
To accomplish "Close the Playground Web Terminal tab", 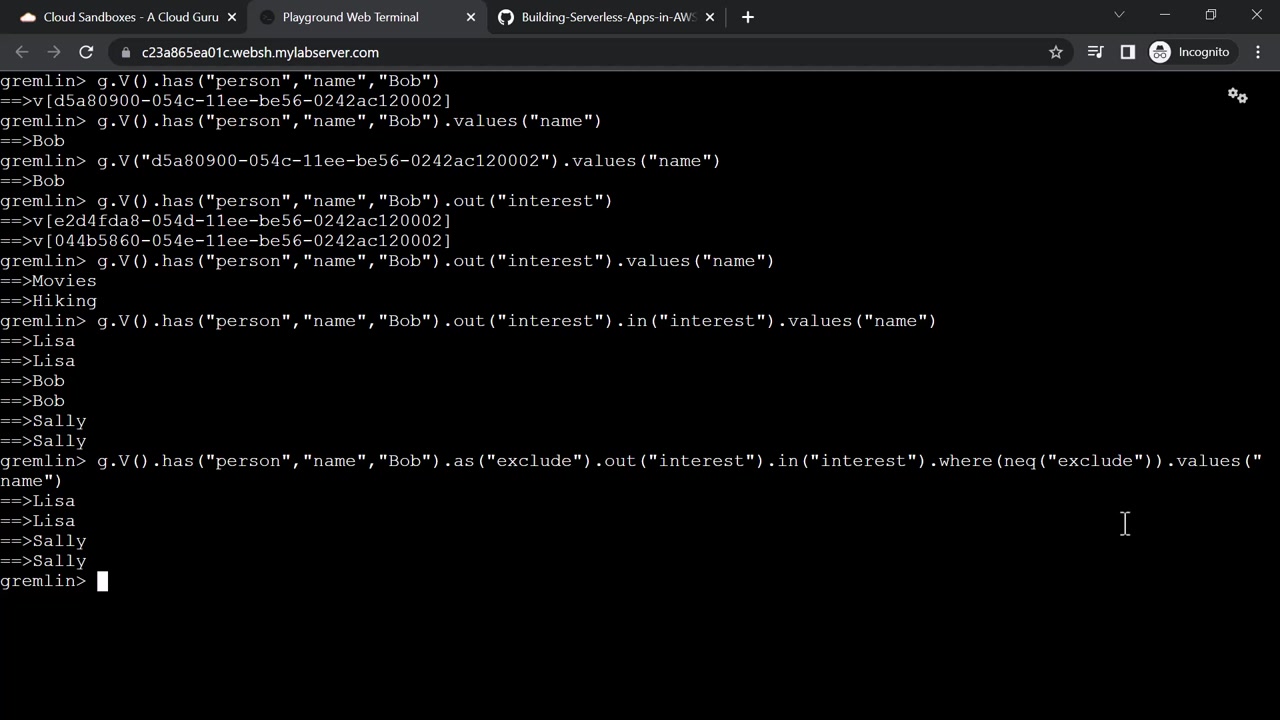I will (472, 17).
